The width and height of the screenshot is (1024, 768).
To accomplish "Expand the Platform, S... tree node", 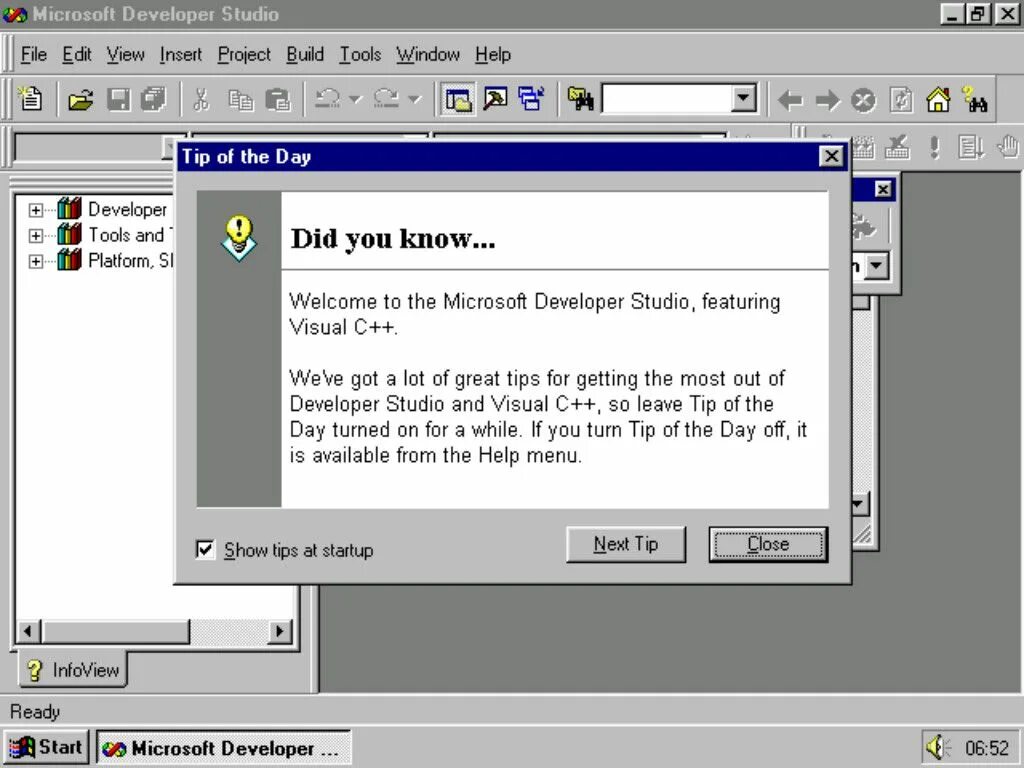I will (35, 261).
